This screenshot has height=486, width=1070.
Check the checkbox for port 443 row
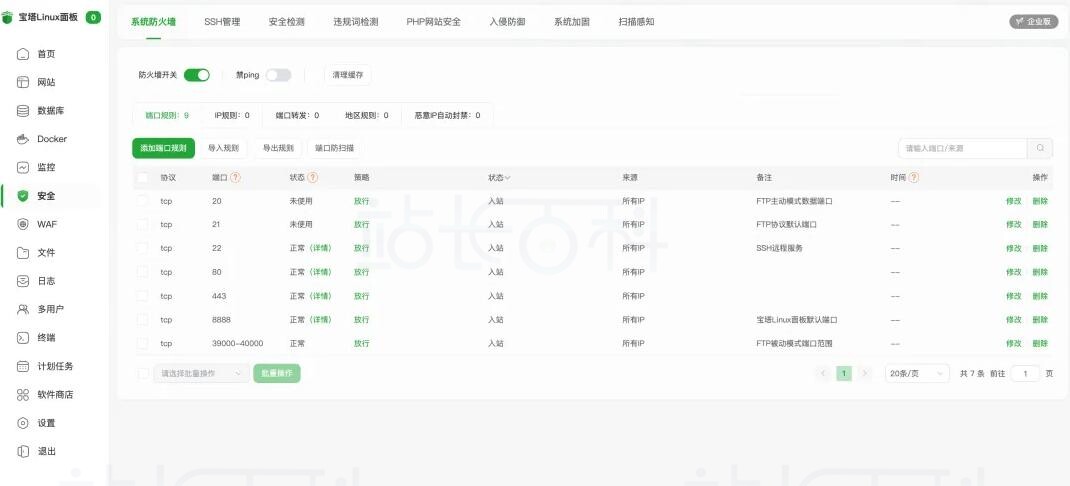point(143,296)
